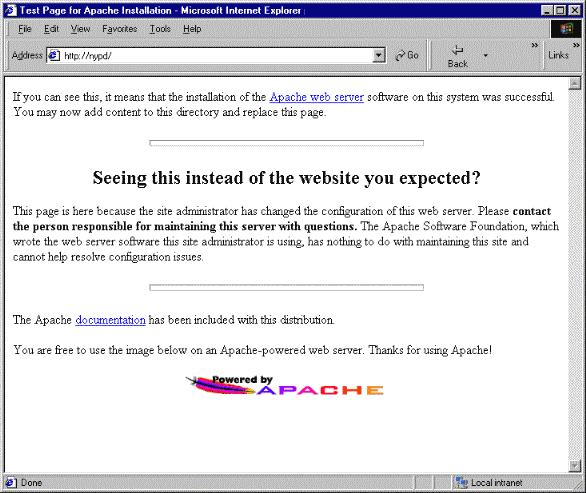Image resolution: width=586 pixels, height=493 pixels.
Task: Expand the address bar dropdown arrow
Action: [379, 56]
